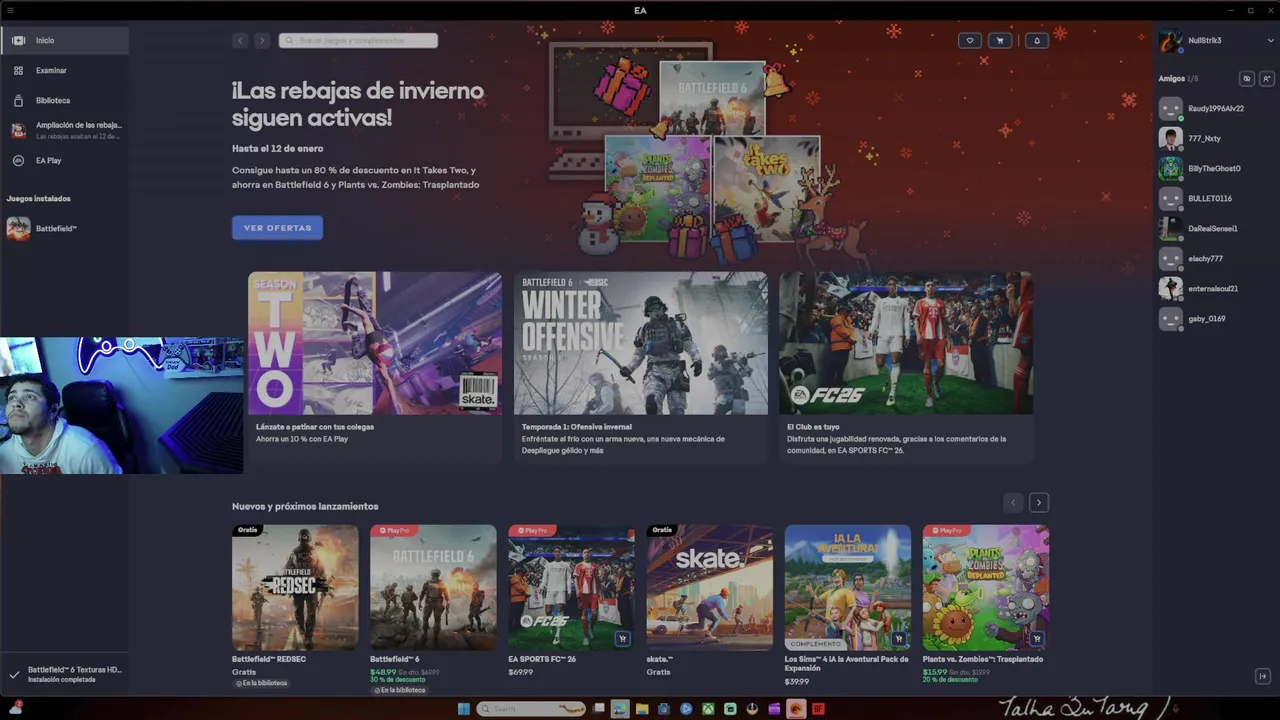Open the Winter Offensive promo card
1280x720 pixels.
coord(641,367)
